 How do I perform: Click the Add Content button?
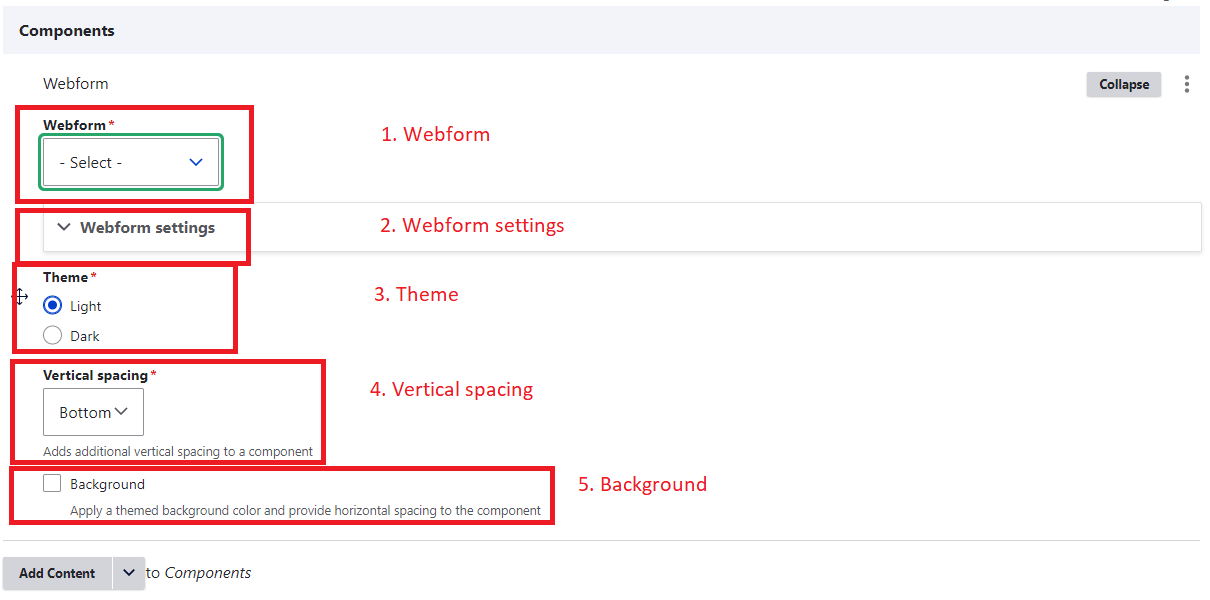(x=57, y=573)
